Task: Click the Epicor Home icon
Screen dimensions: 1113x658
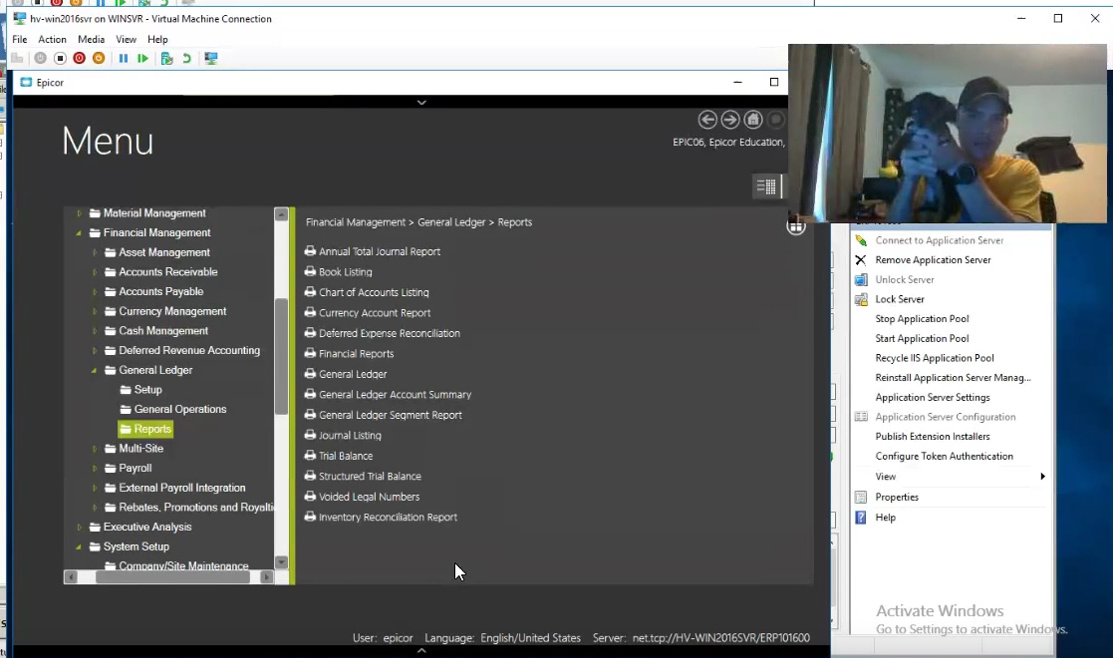Action: coord(753,120)
